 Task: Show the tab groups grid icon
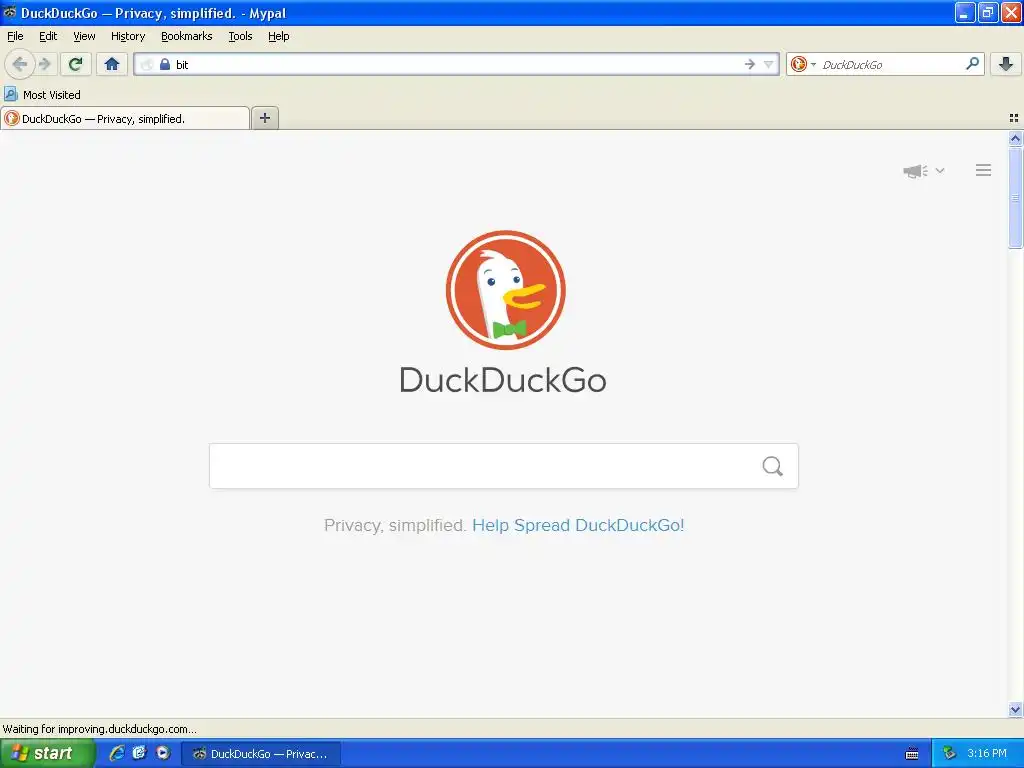pos(1014,118)
